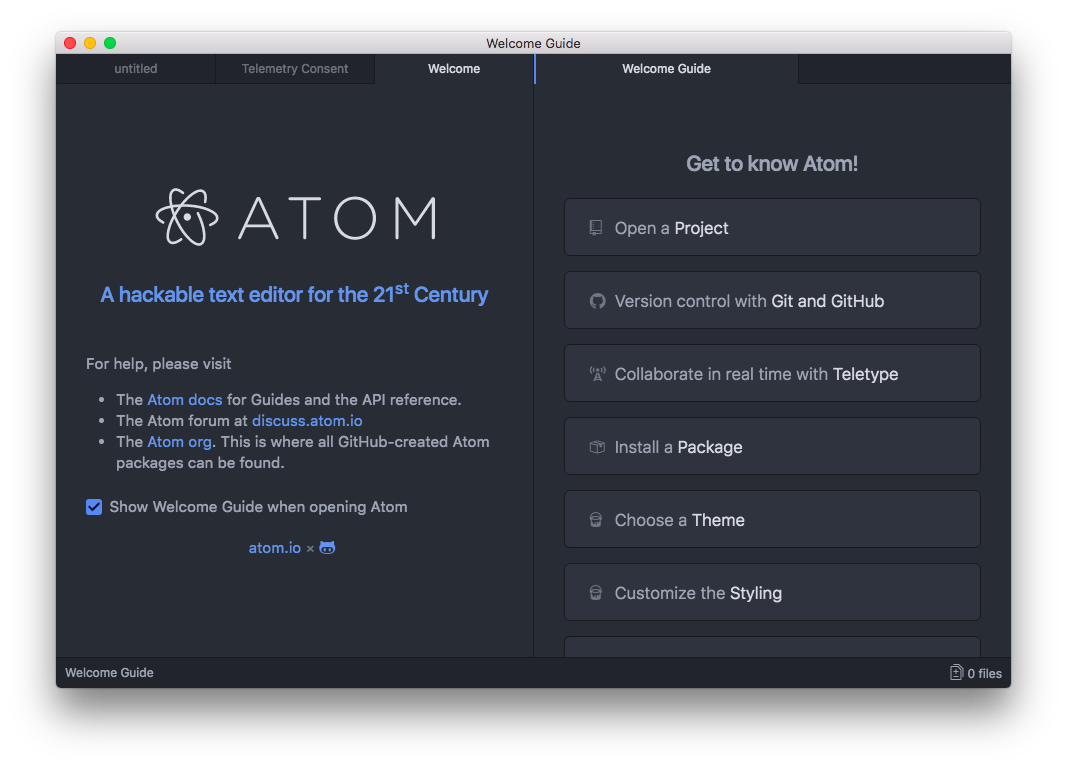The width and height of the screenshot is (1067, 768).
Task: Click the For help, please visit text
Action: pos(159,364)
